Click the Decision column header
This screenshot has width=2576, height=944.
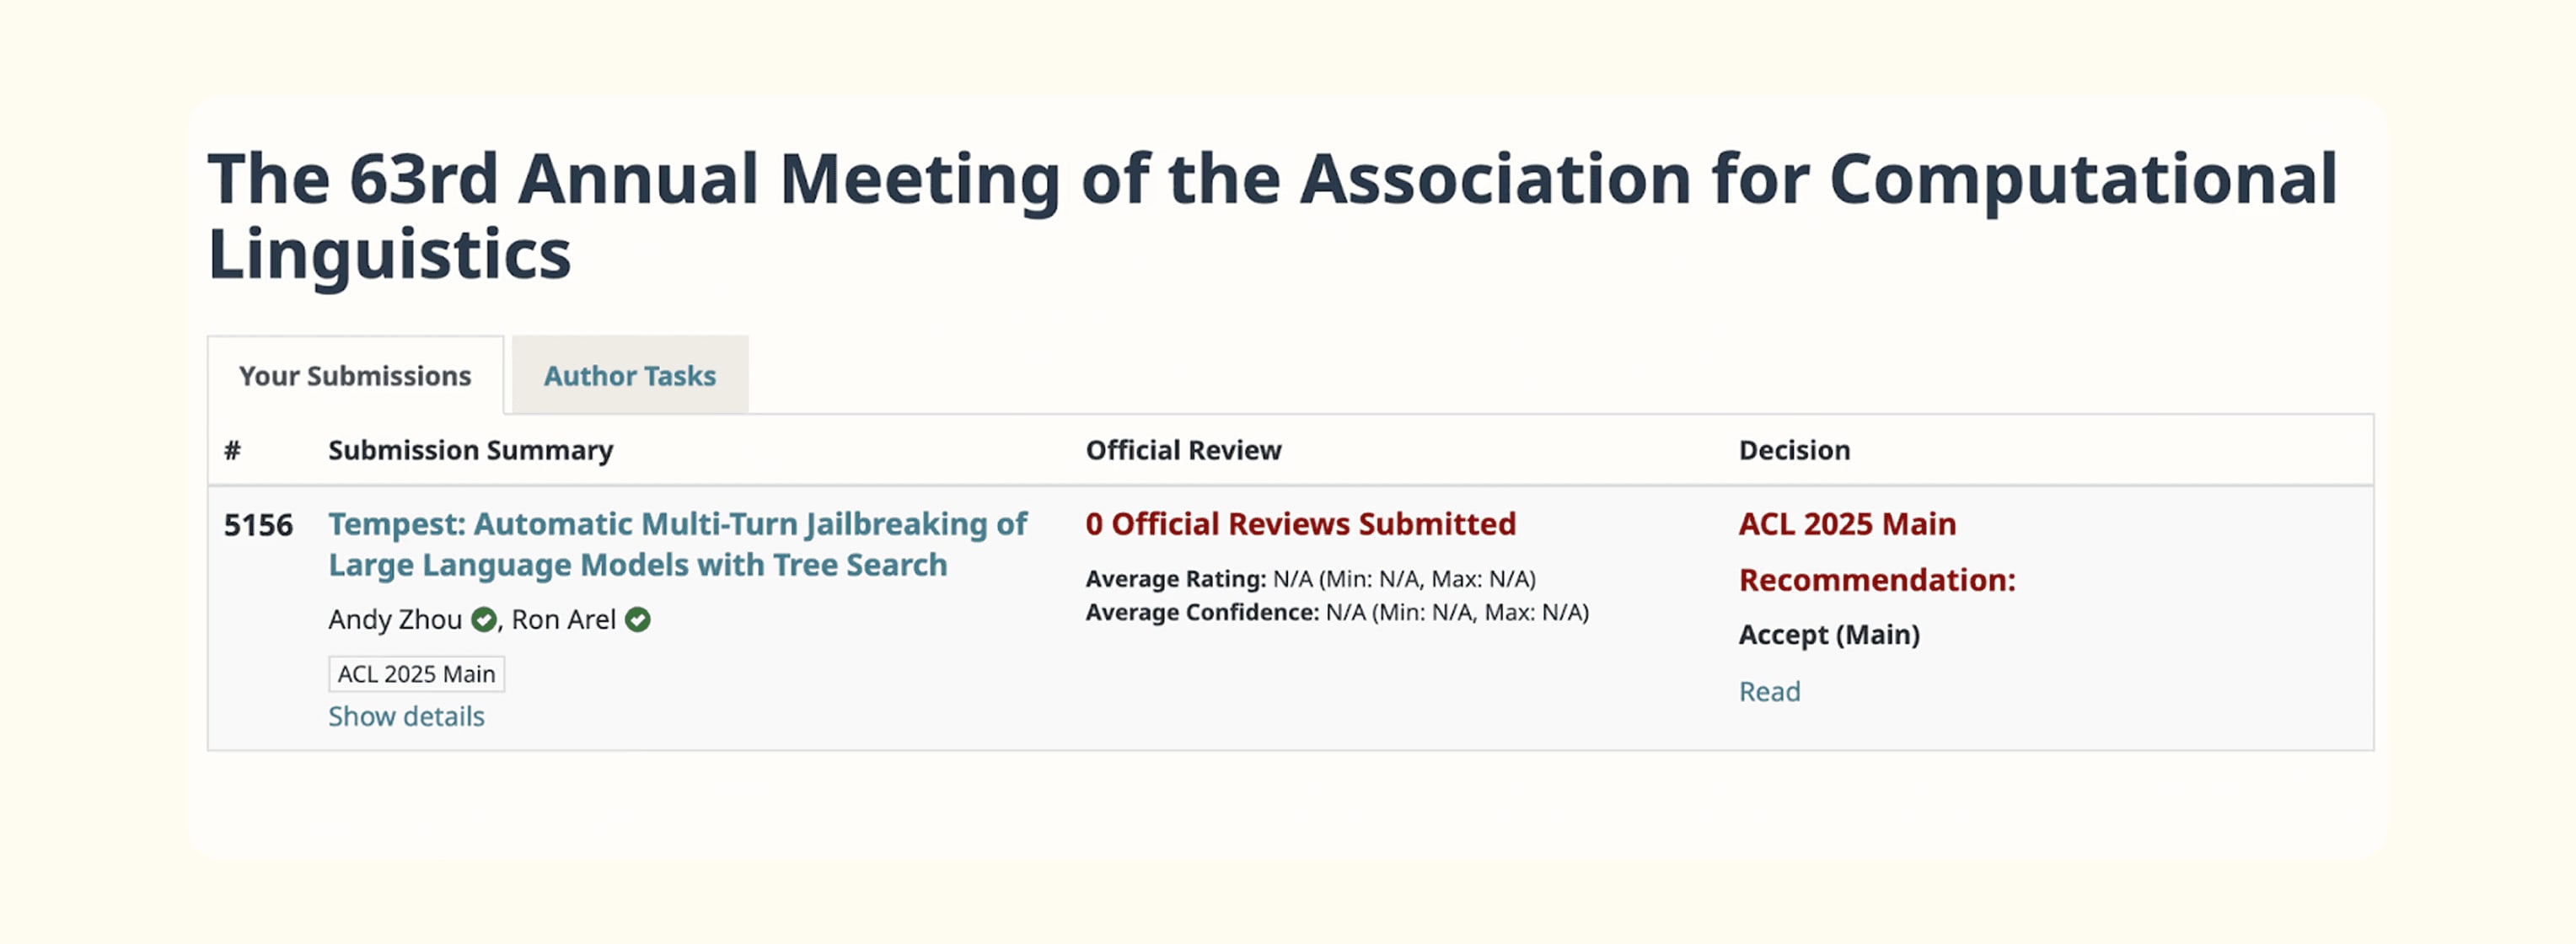(x=1794, y=450)
